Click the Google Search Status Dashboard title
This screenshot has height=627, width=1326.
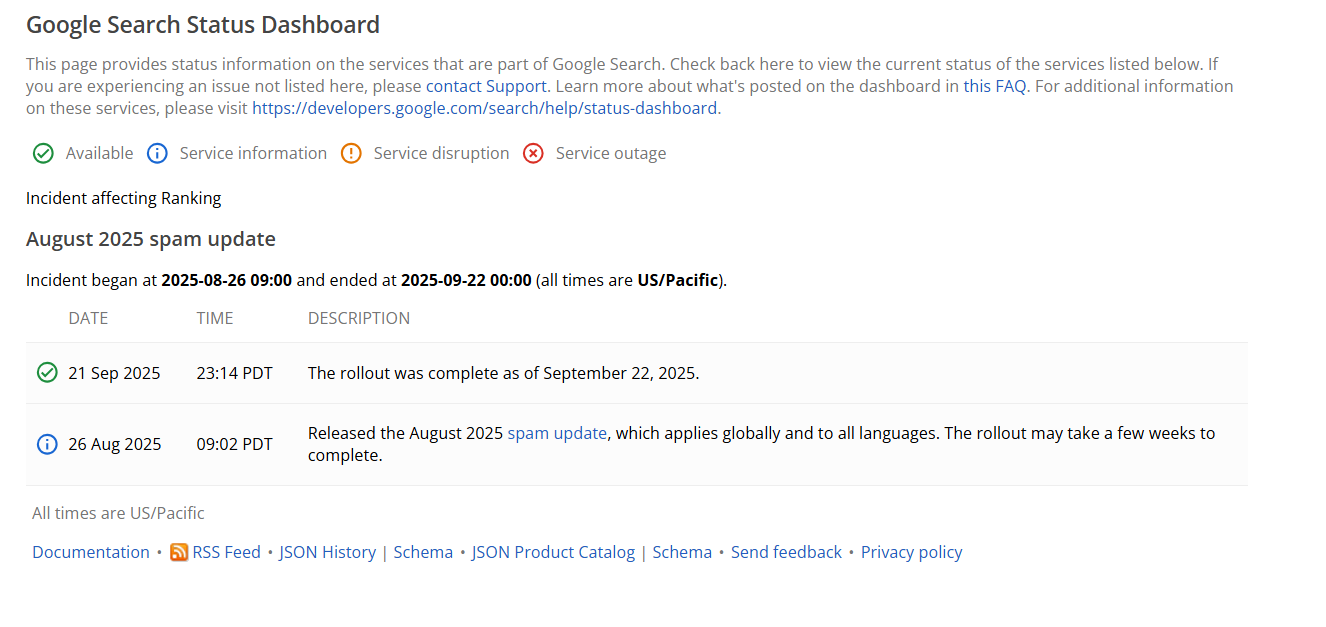click(x=203, y=25)
